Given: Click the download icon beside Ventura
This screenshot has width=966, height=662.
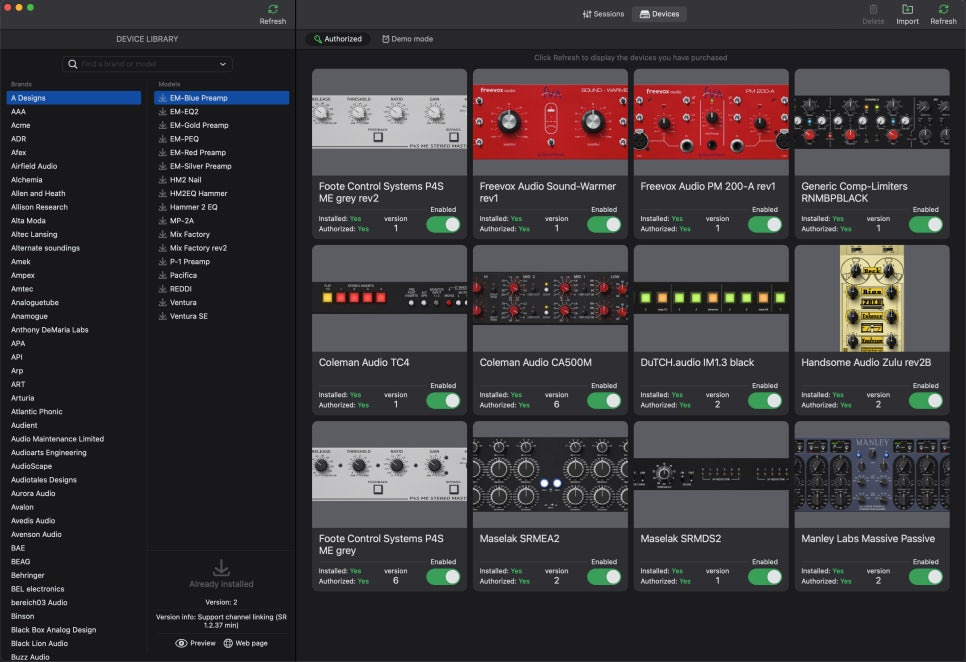Looking at the screenshot, I should (163, 302).
